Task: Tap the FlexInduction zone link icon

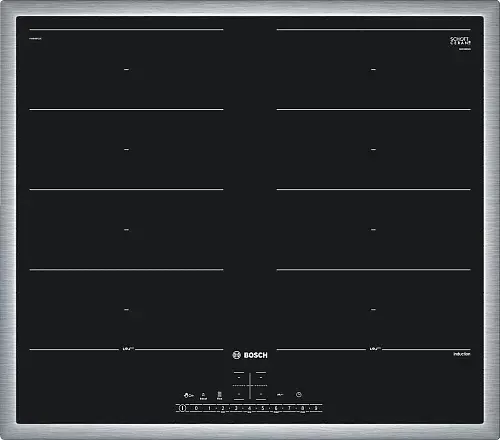Action: [x=219, y=396]
